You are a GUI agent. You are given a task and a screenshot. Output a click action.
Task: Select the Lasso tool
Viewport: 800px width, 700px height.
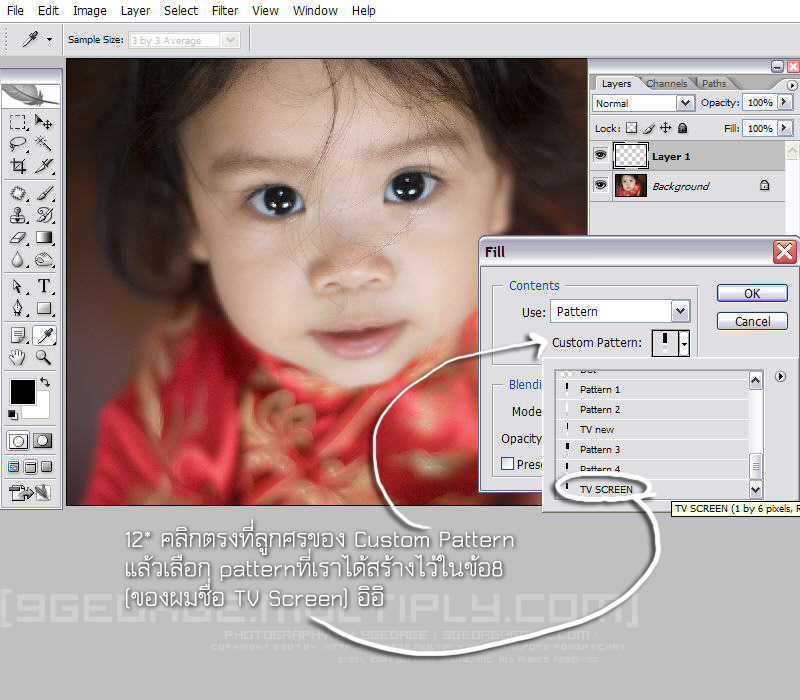(x=18, y=144)
